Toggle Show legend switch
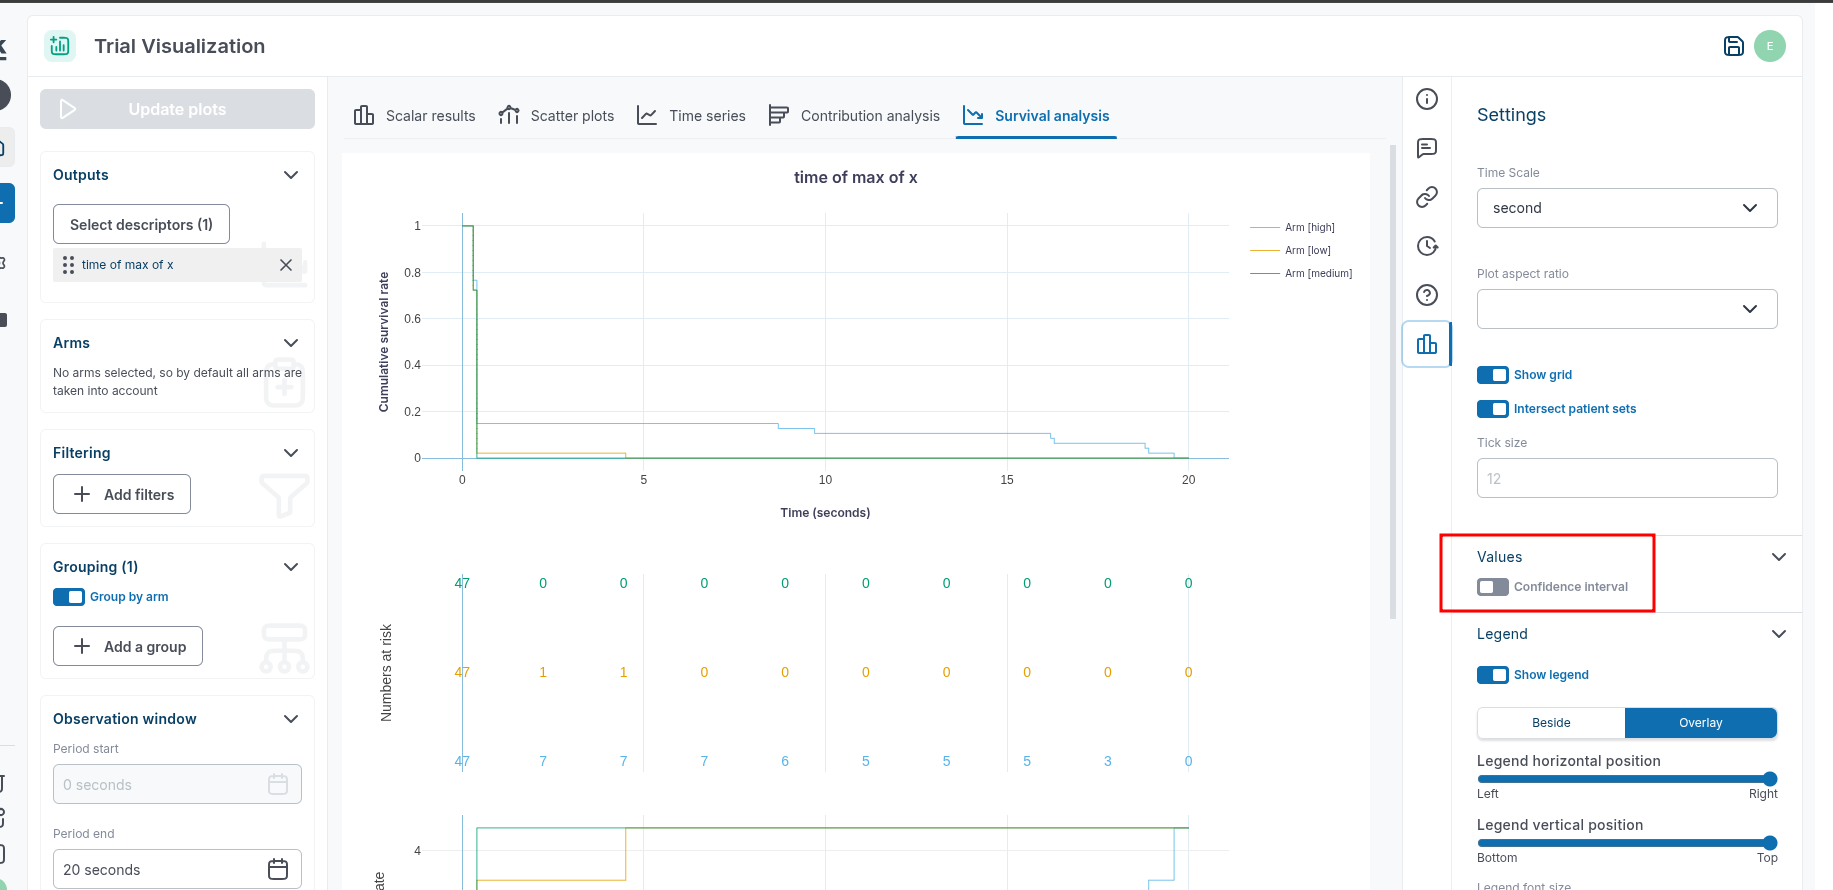Image resolution: width=1833 pixels, height=890 pixels. [x=1493, y=675]
